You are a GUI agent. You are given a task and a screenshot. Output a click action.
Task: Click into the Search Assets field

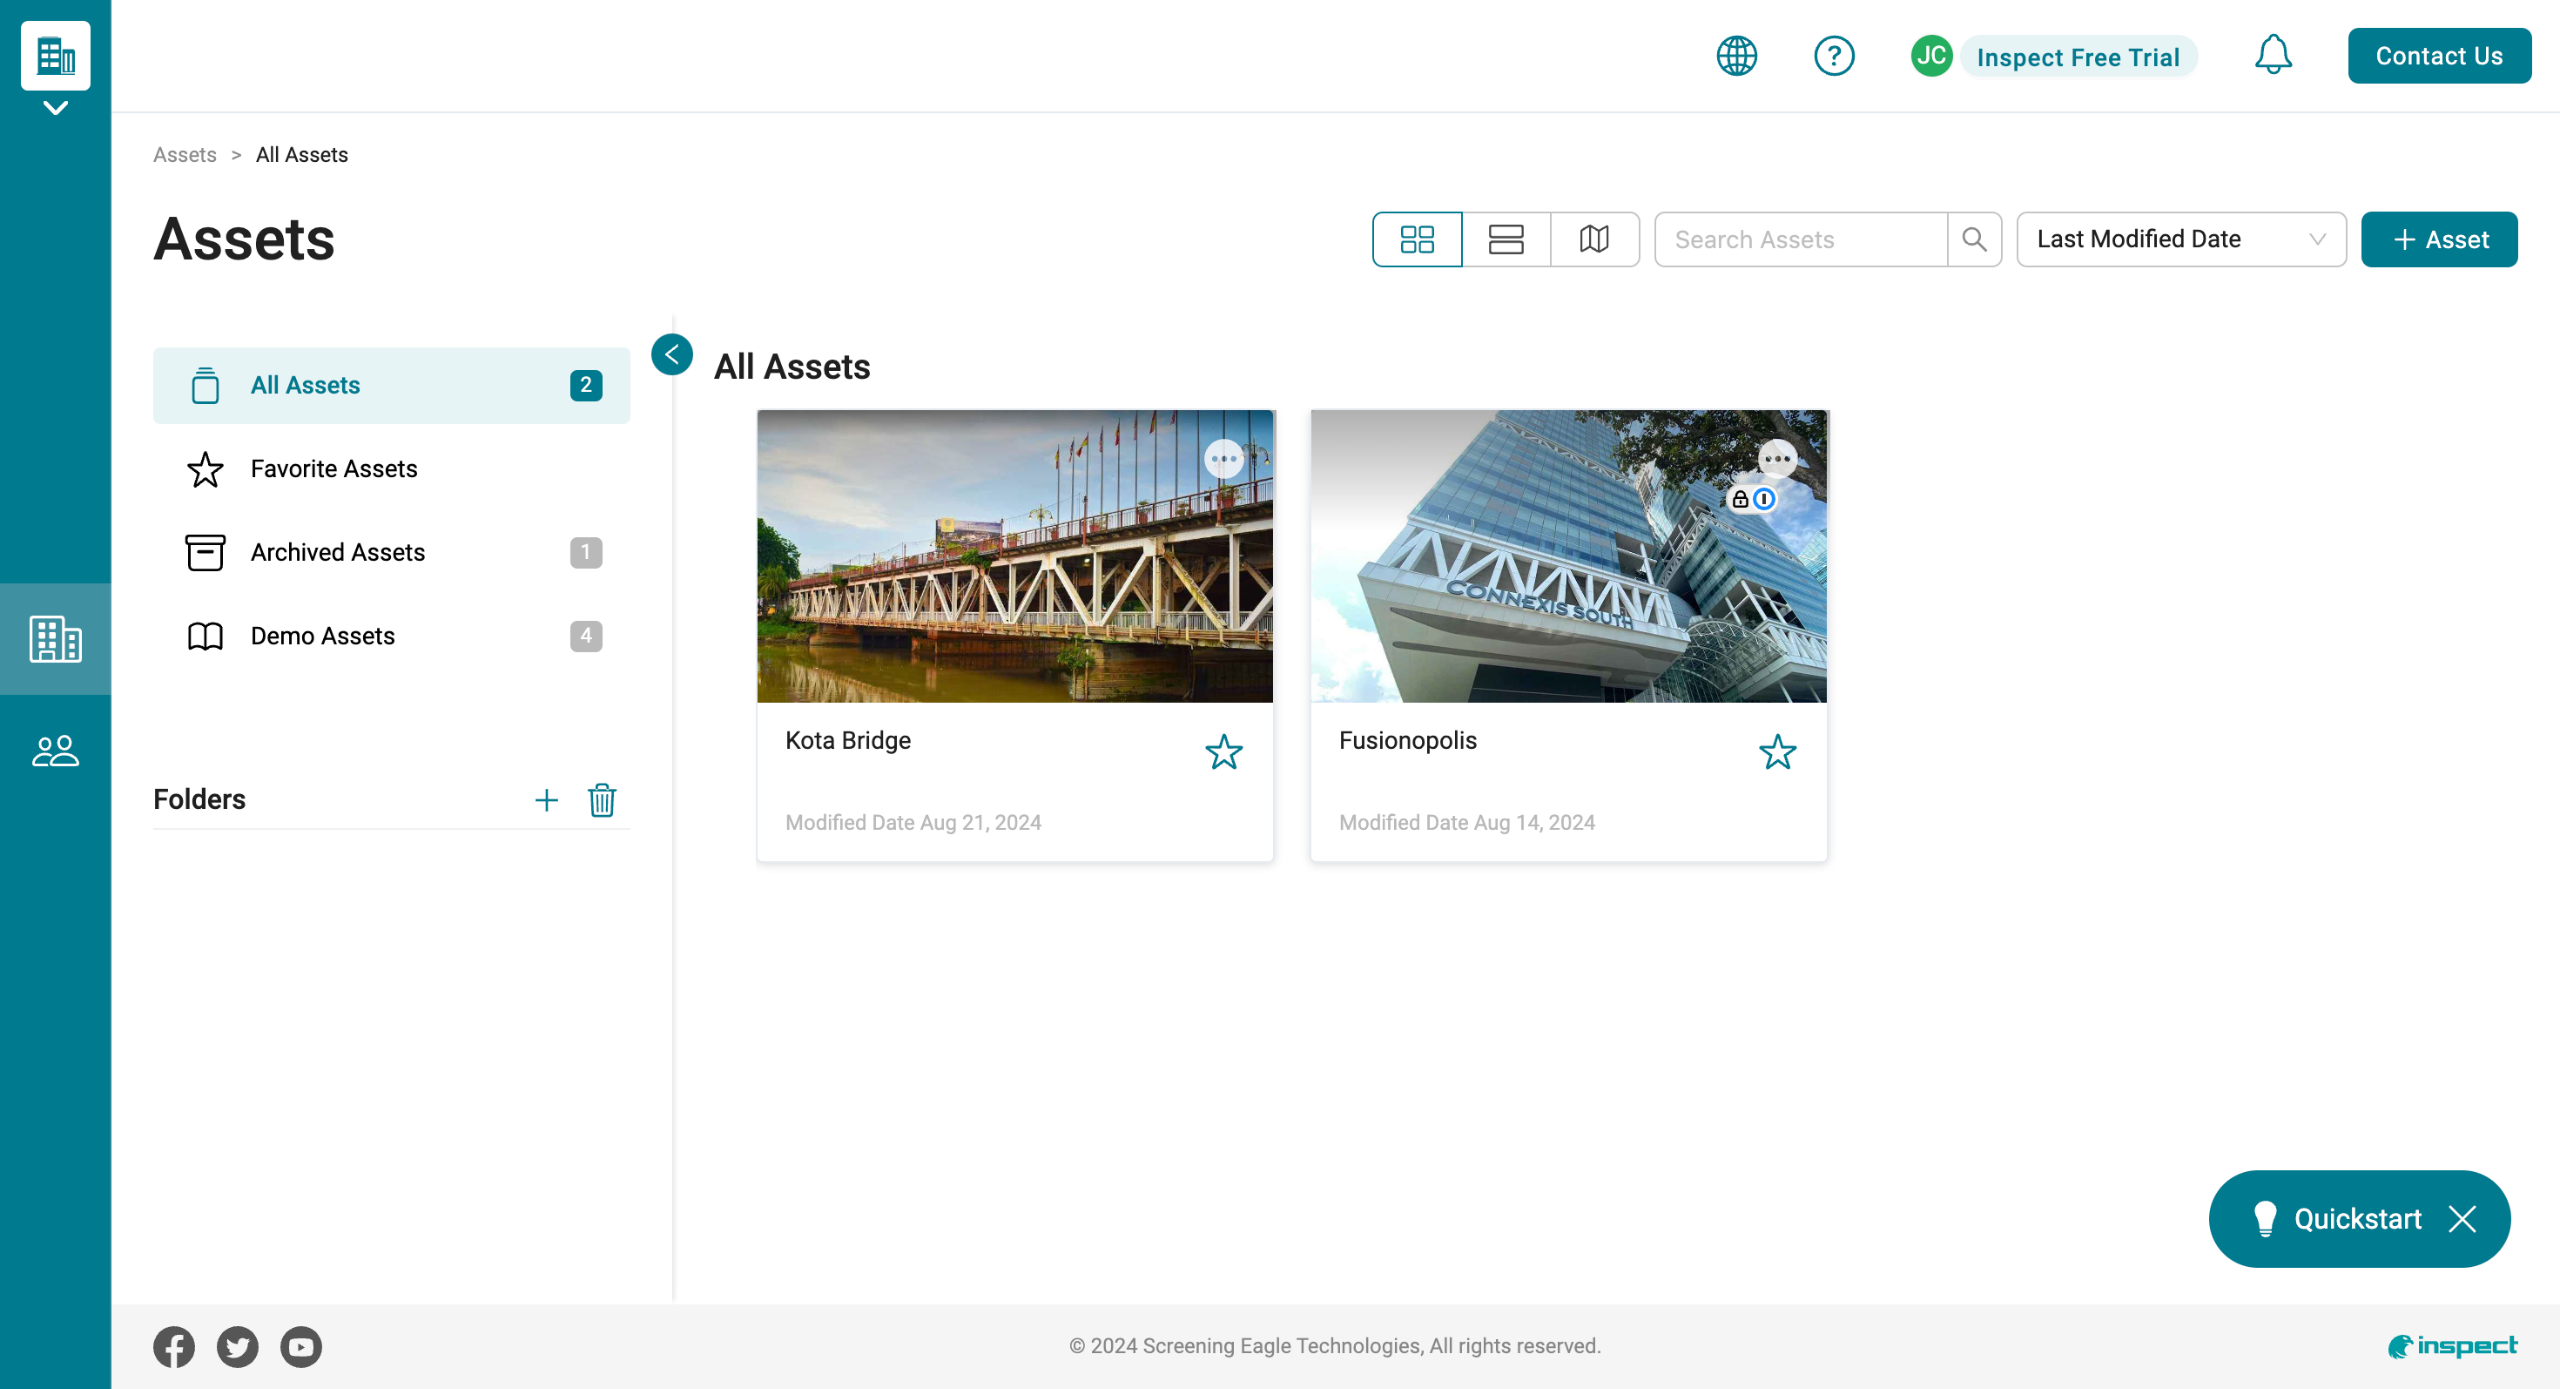1800,239
